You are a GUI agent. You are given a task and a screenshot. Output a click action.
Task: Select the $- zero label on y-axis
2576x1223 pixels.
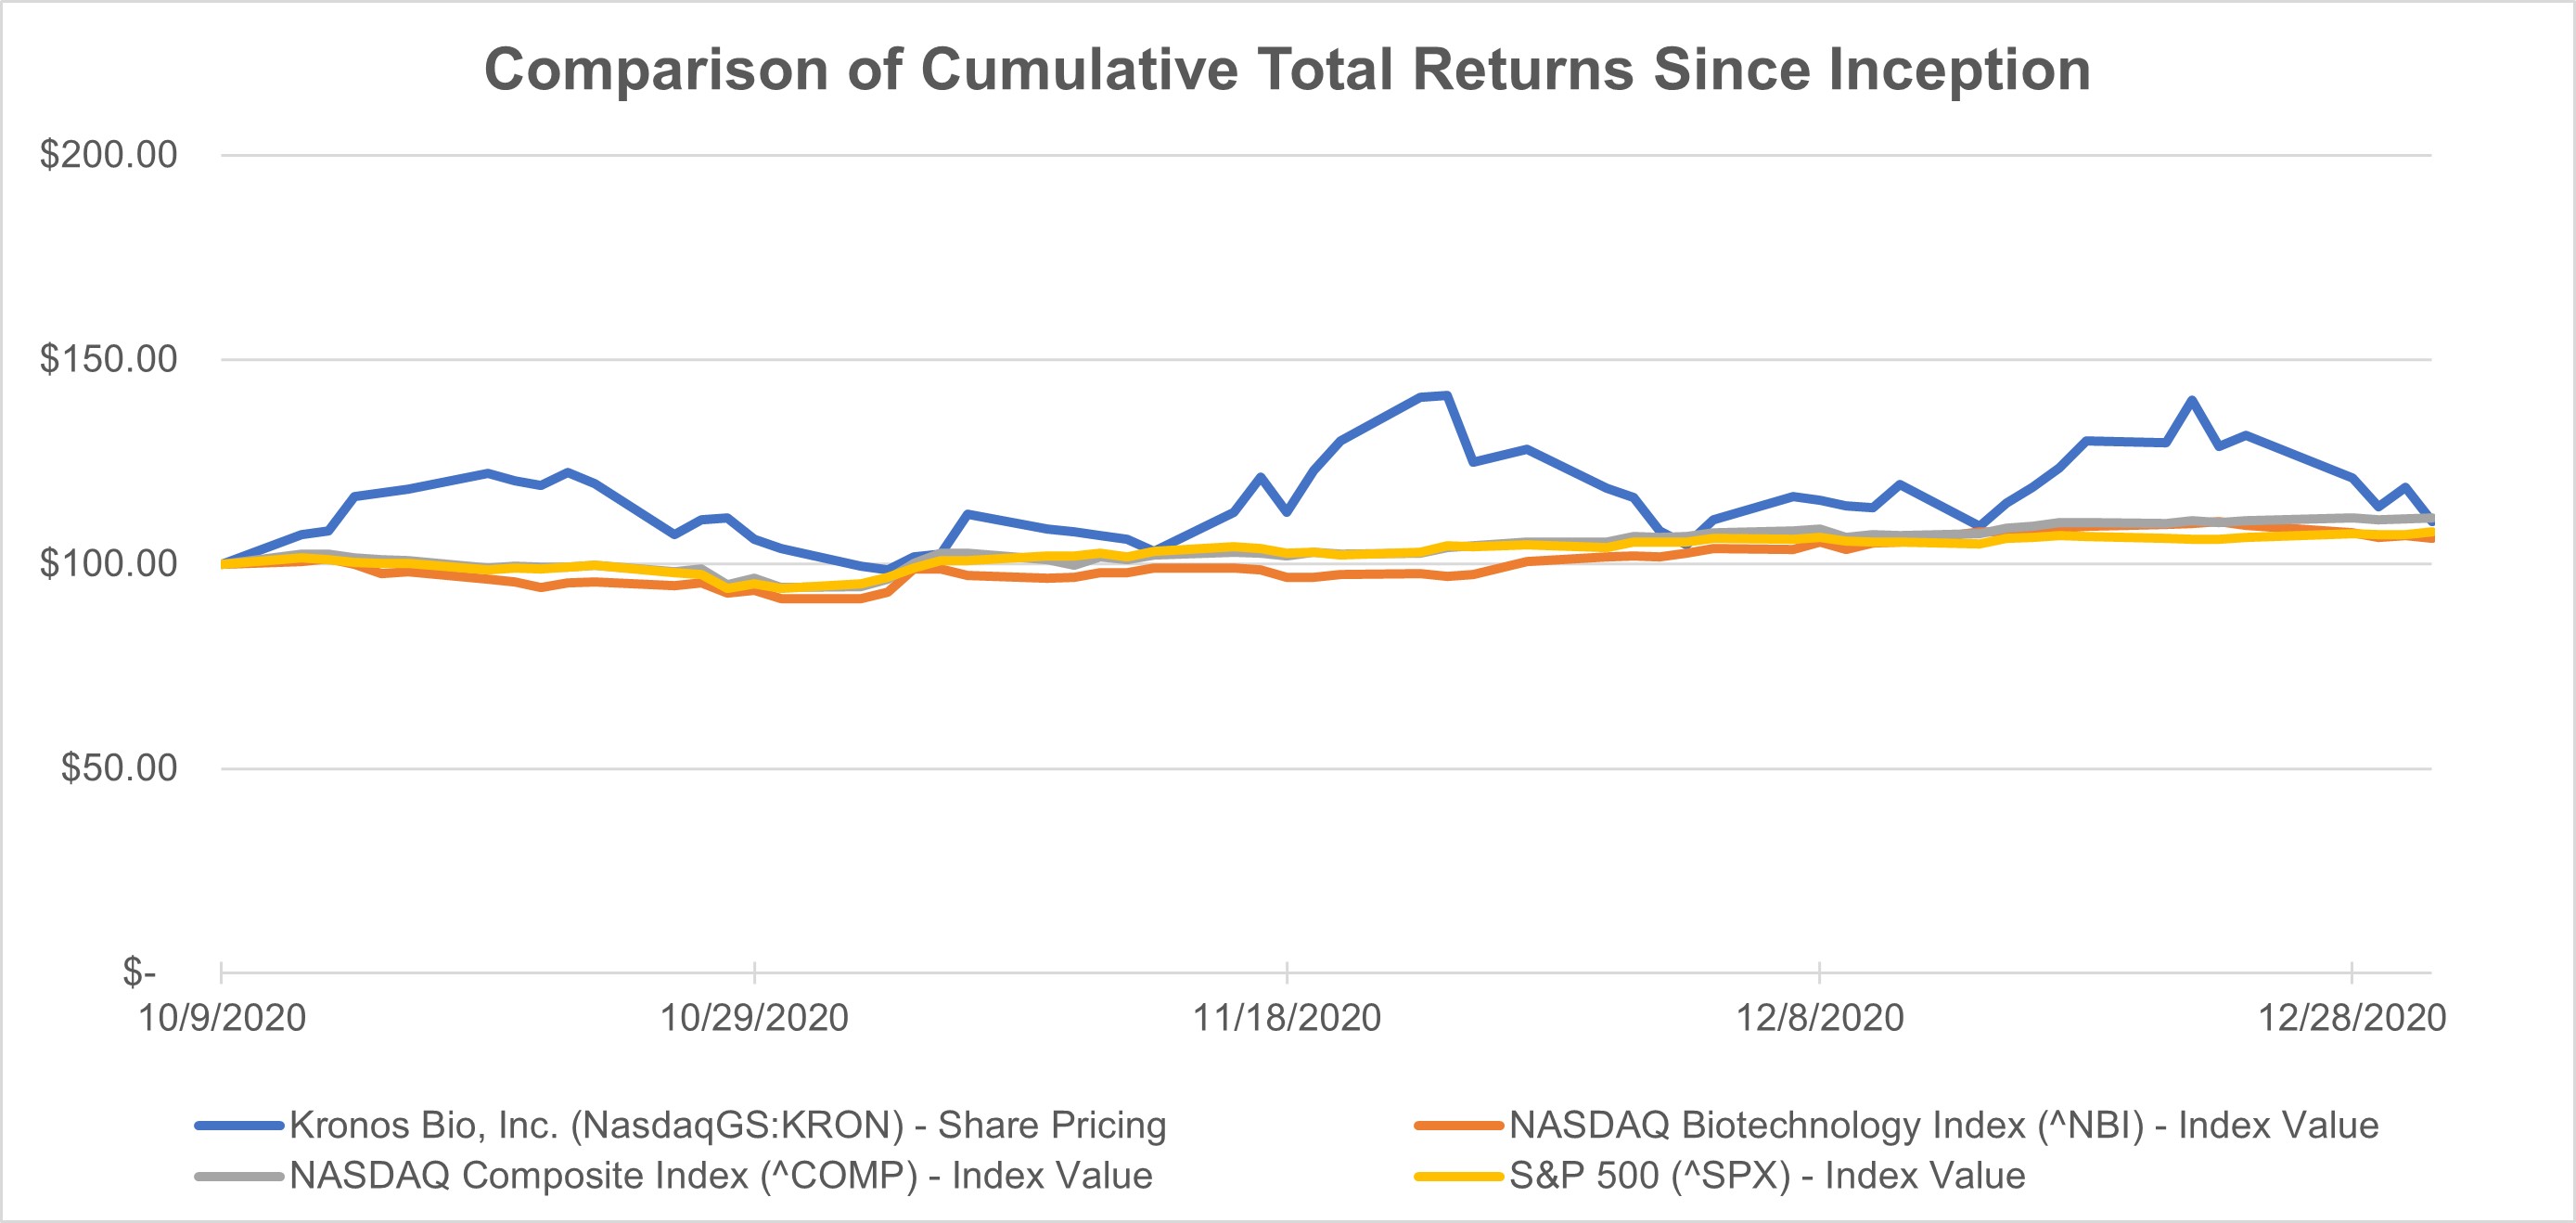(x=139, y=972)
